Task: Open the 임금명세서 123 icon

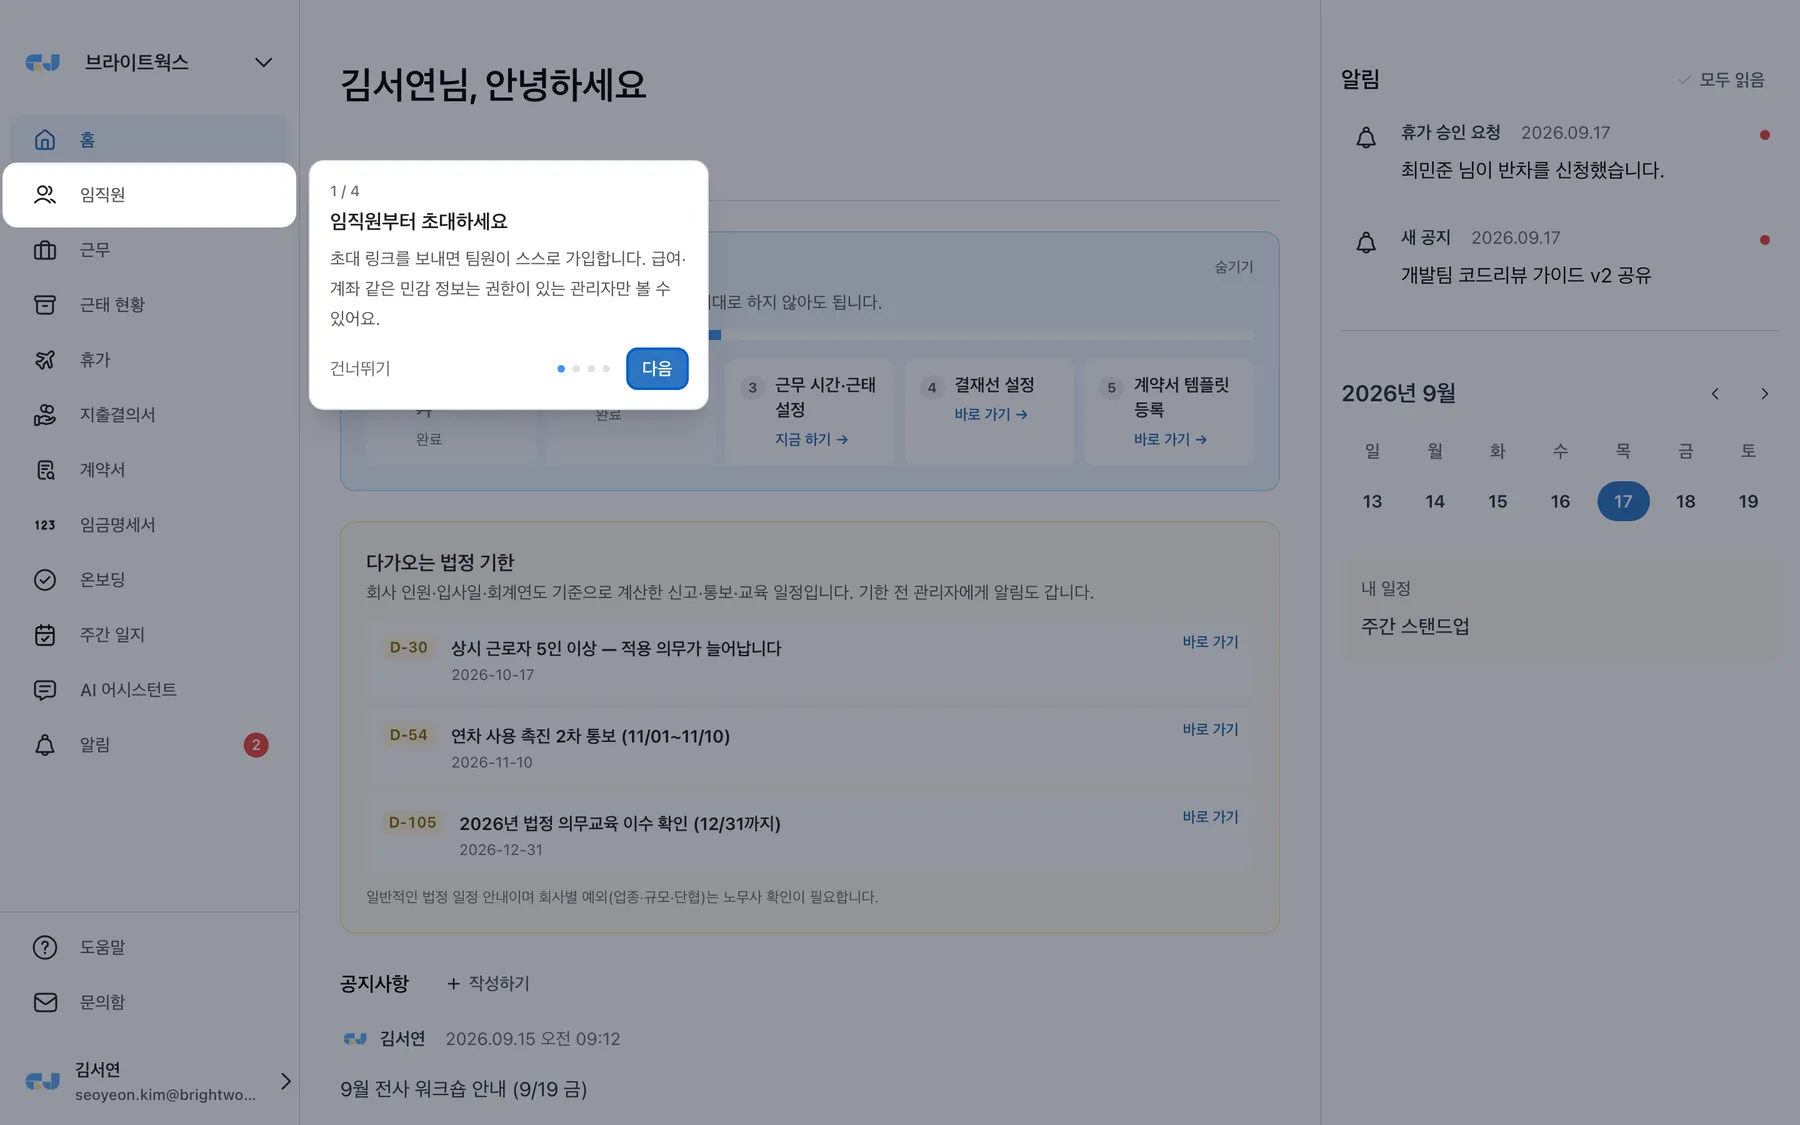Action: point(45,525)
